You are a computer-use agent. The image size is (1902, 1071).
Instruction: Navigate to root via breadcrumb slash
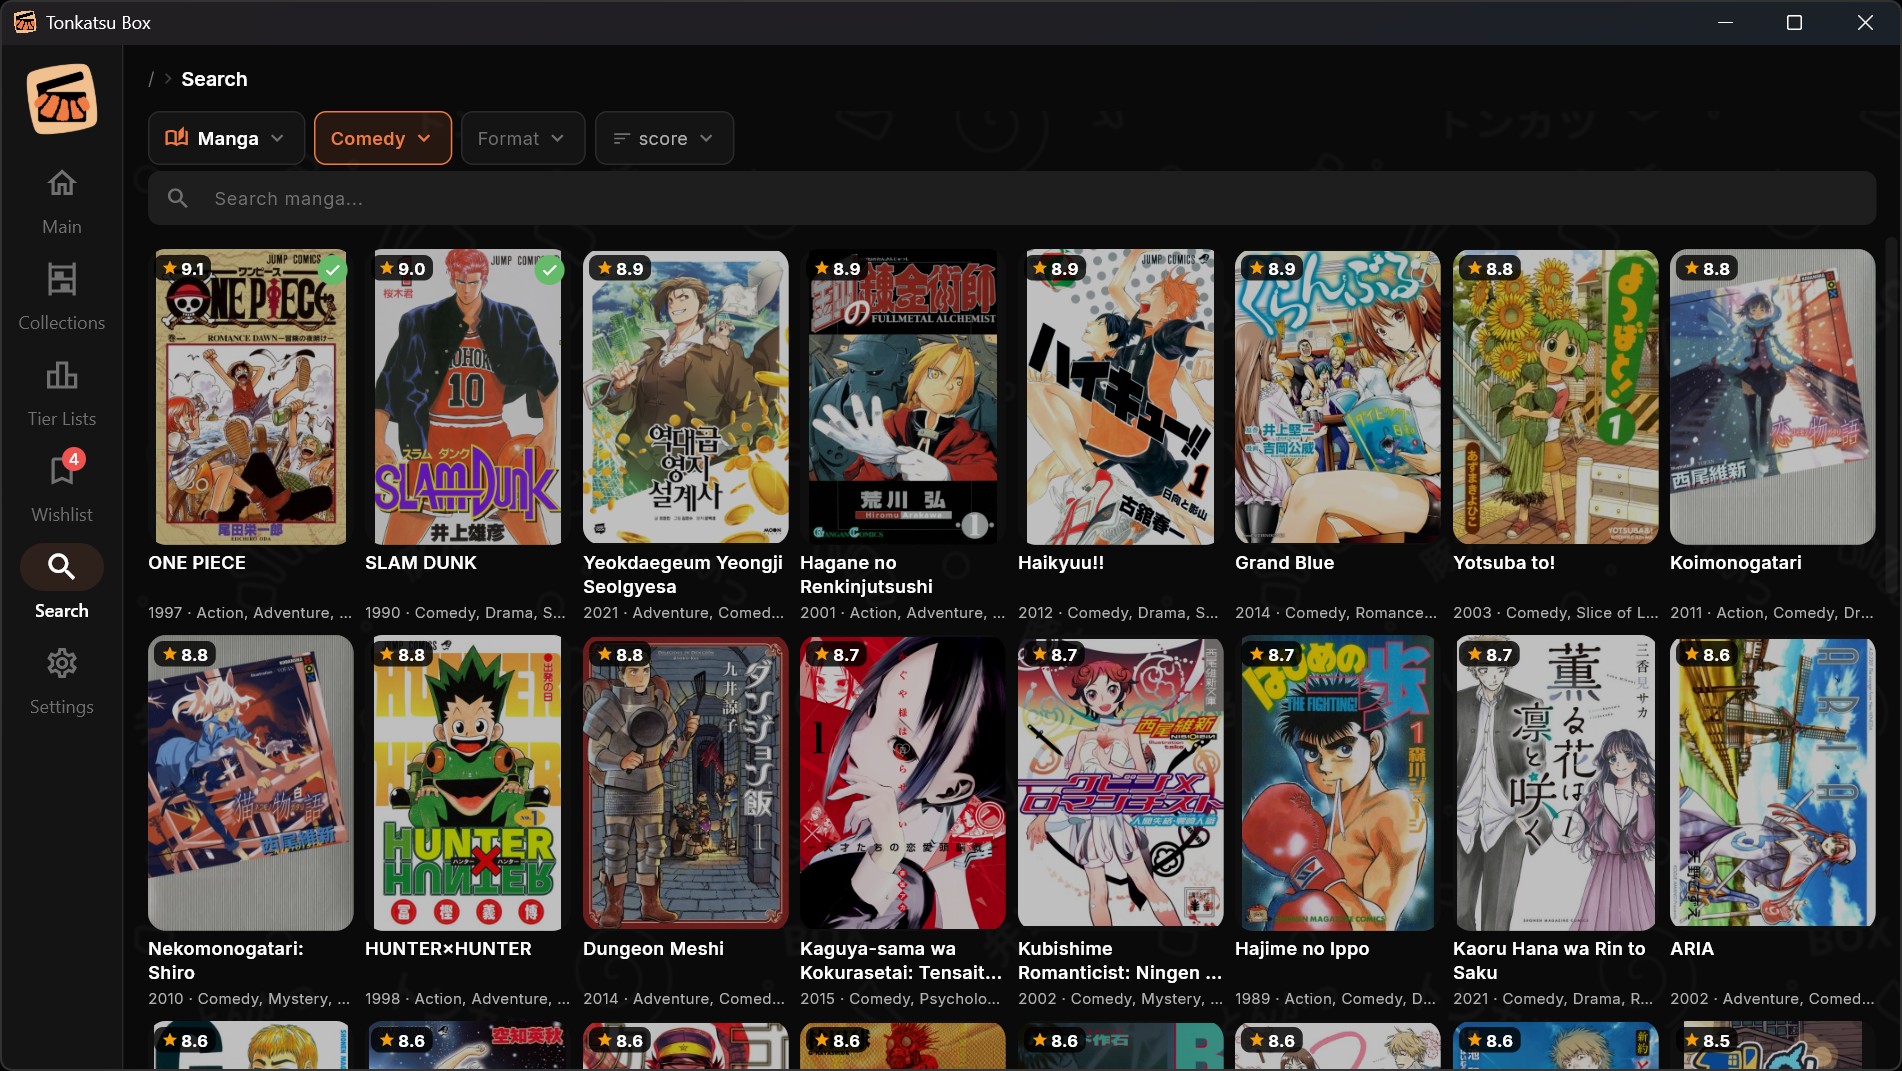pyautogui.click(x=150, y=79)
